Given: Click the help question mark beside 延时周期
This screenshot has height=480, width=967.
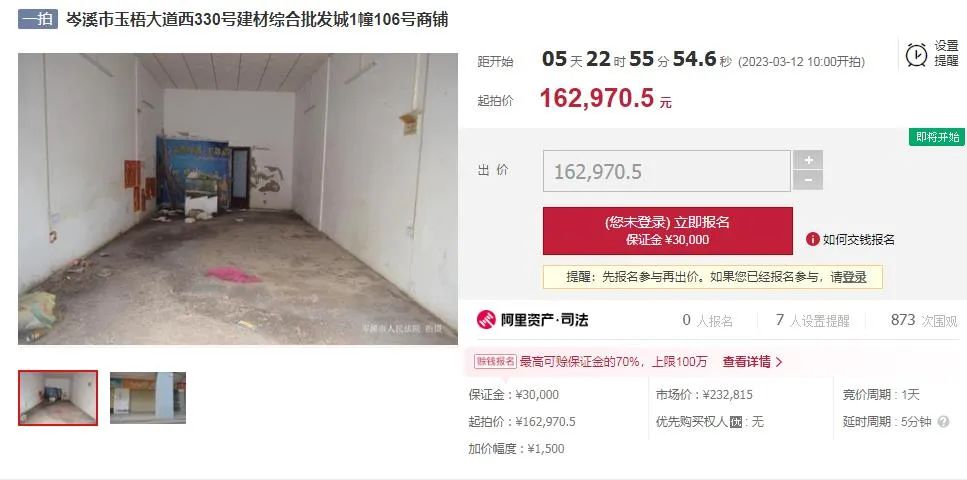Looking at the screenshot, I should point(943,422).
